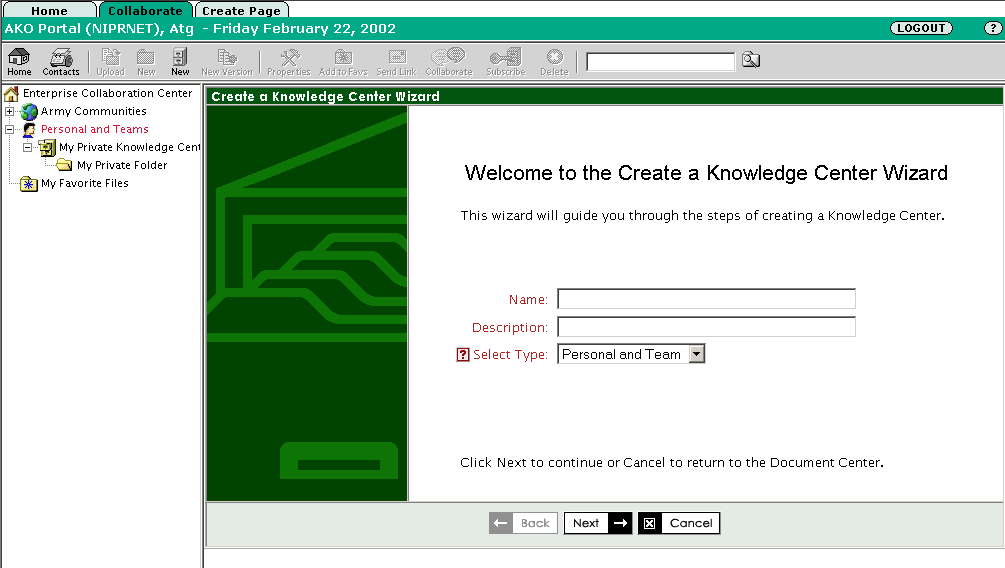
Task: Switch to the Home tab
Action: pos(49,11)
